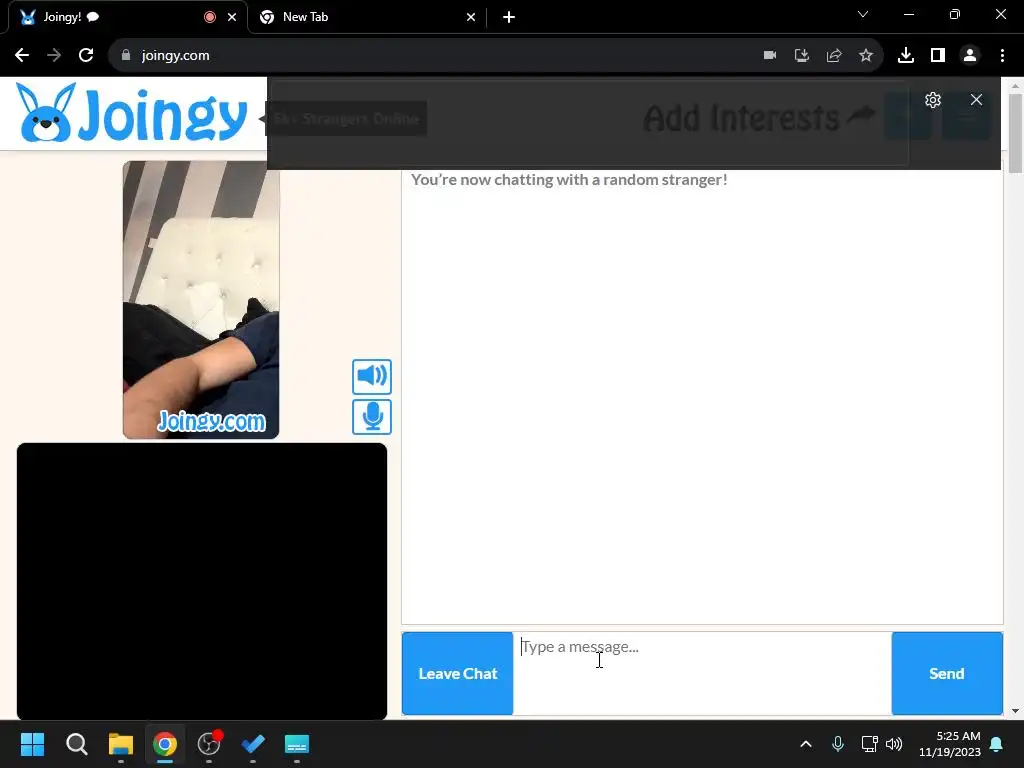Open the blue checkmark taskbar app
The width and height of the screenshot is (1024, 768).
click(x=253, y=744)
